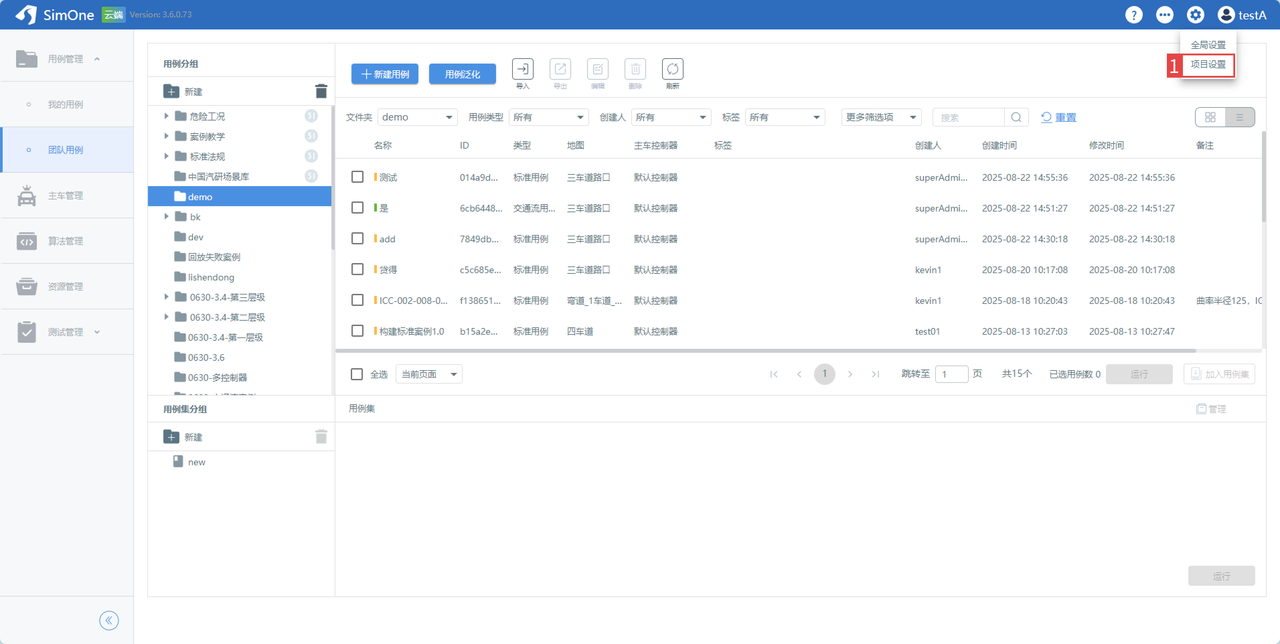The width and height of the screenshot is (1280, 644).
Task: Click the 跳转至 page number field
Action: [x=951, y=374]
